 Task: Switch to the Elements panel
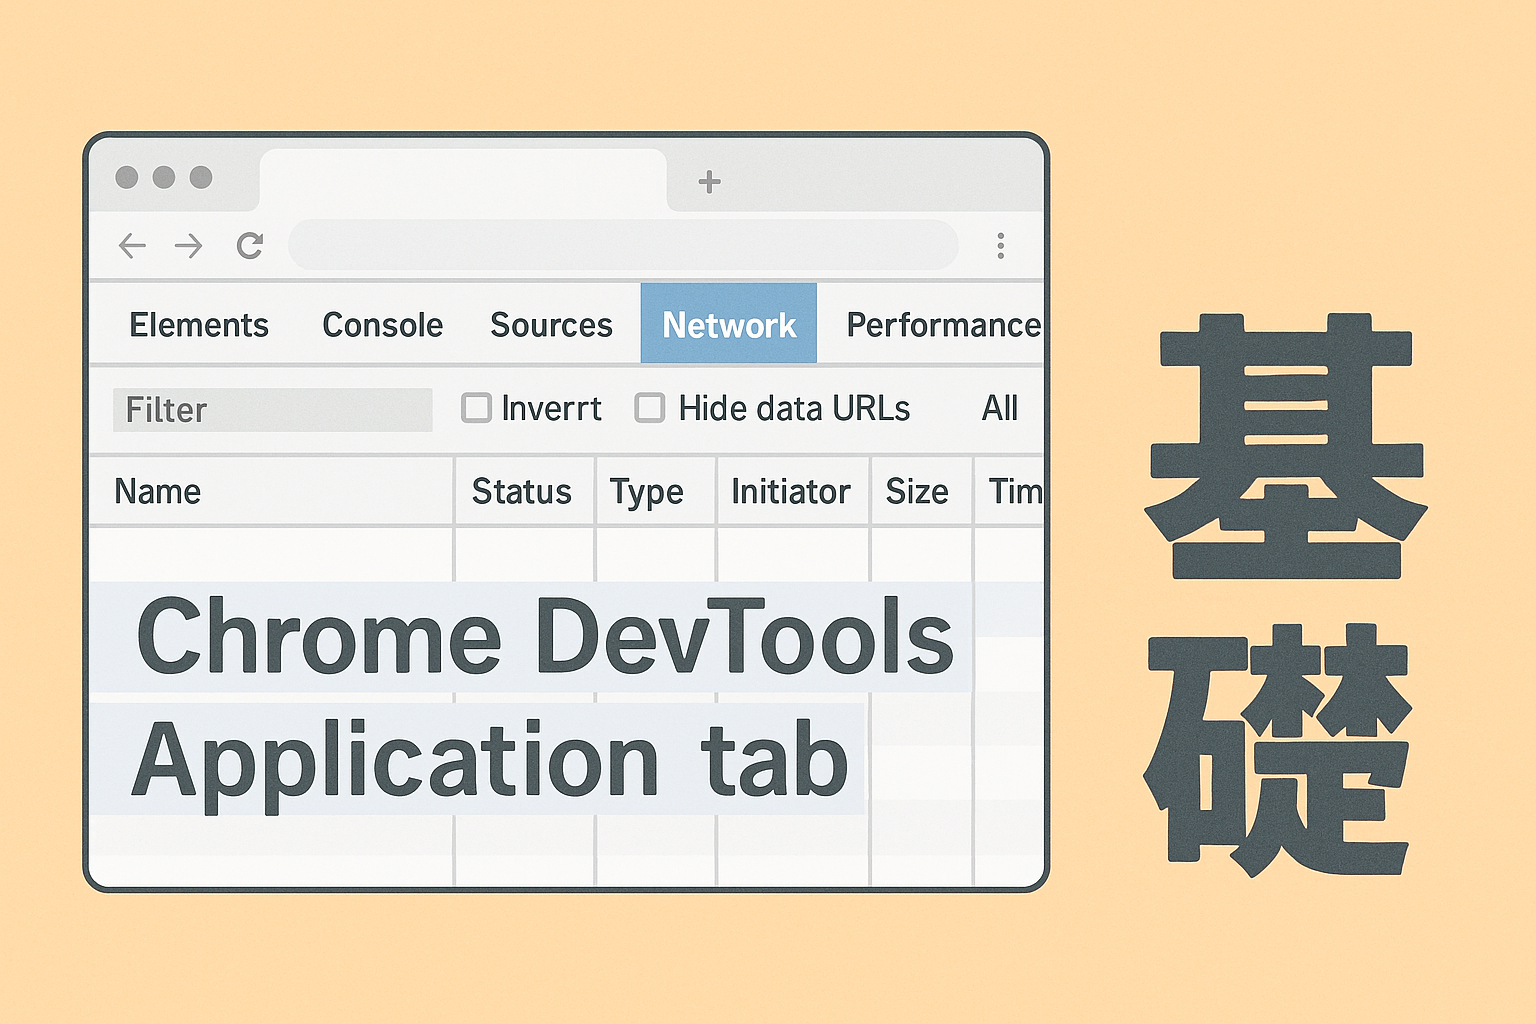199,325
